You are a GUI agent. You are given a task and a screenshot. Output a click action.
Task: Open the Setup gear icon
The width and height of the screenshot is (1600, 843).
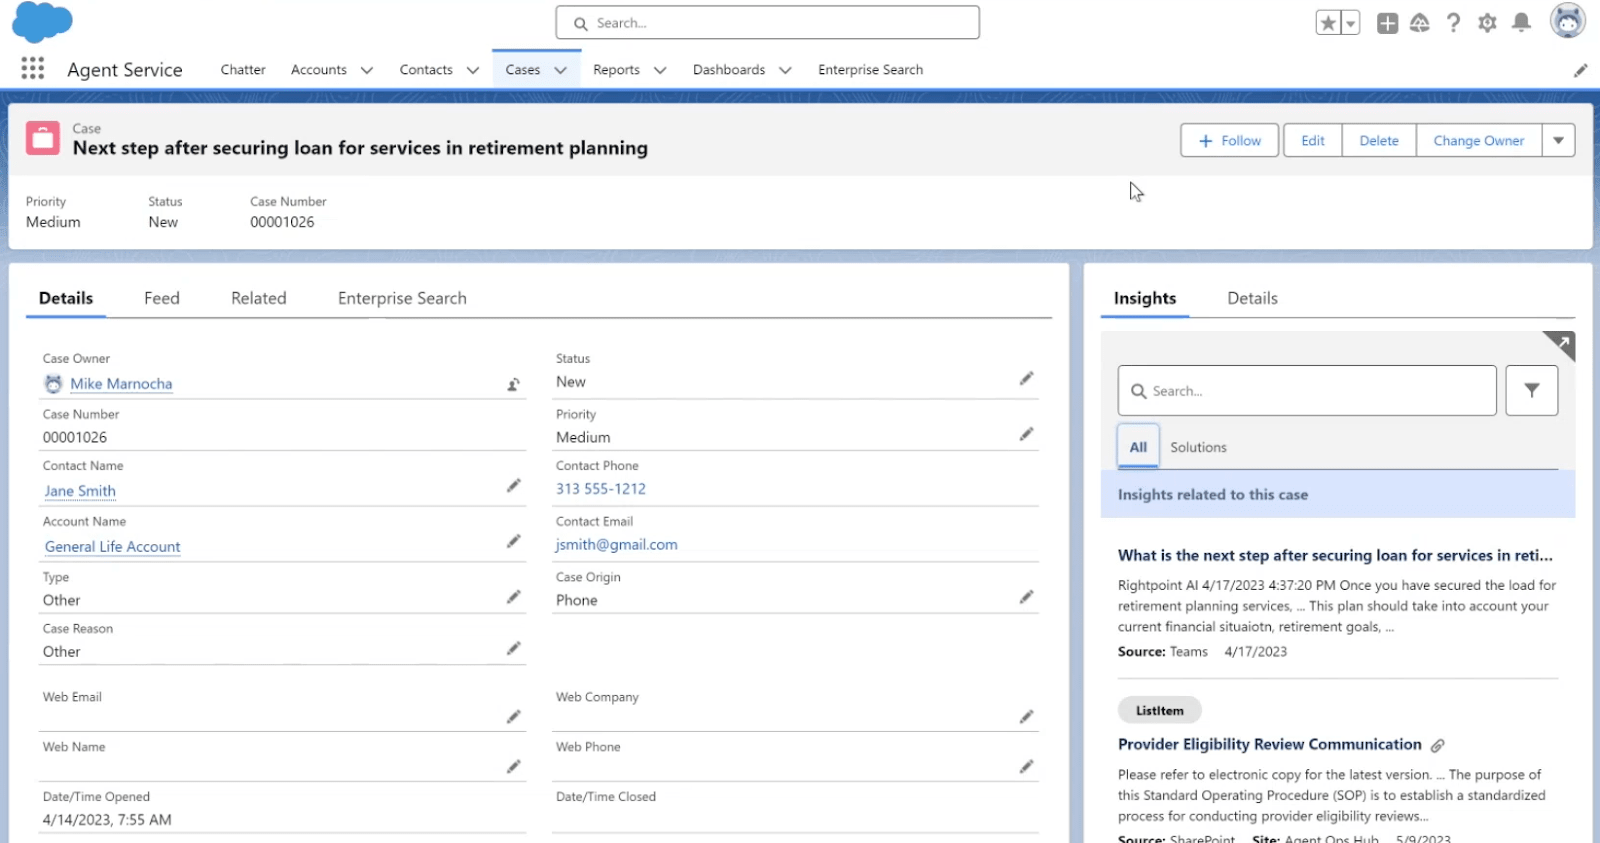[x=1487, y=23]
